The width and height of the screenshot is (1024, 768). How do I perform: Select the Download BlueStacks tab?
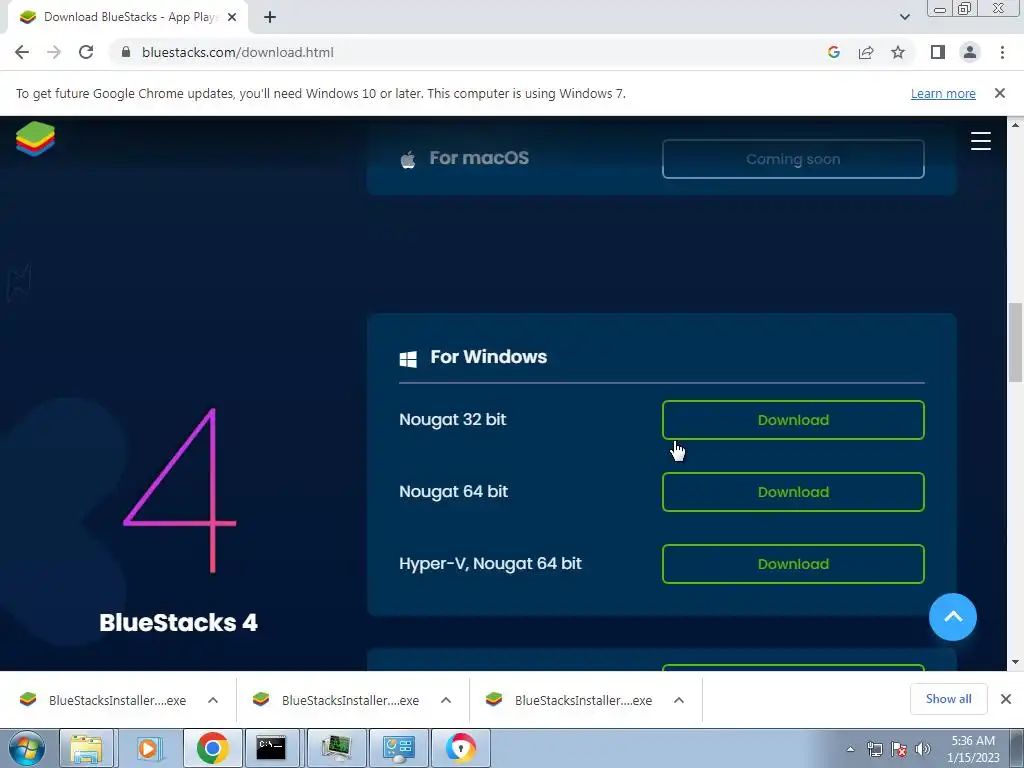[x=128, y=17]
